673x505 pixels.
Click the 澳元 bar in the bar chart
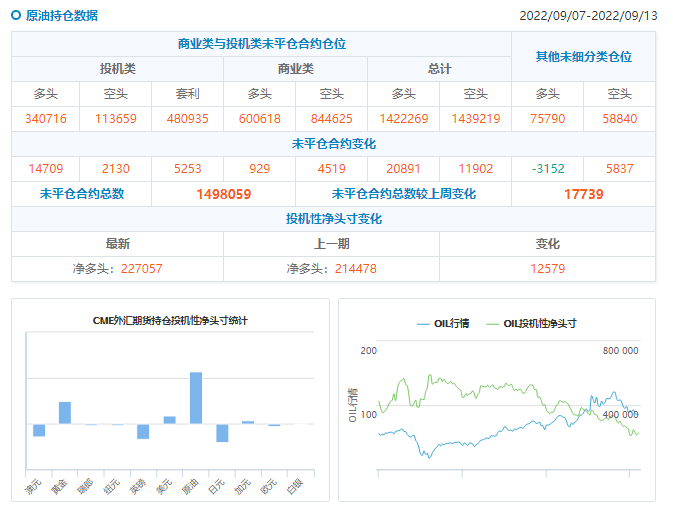pos(39,430)
